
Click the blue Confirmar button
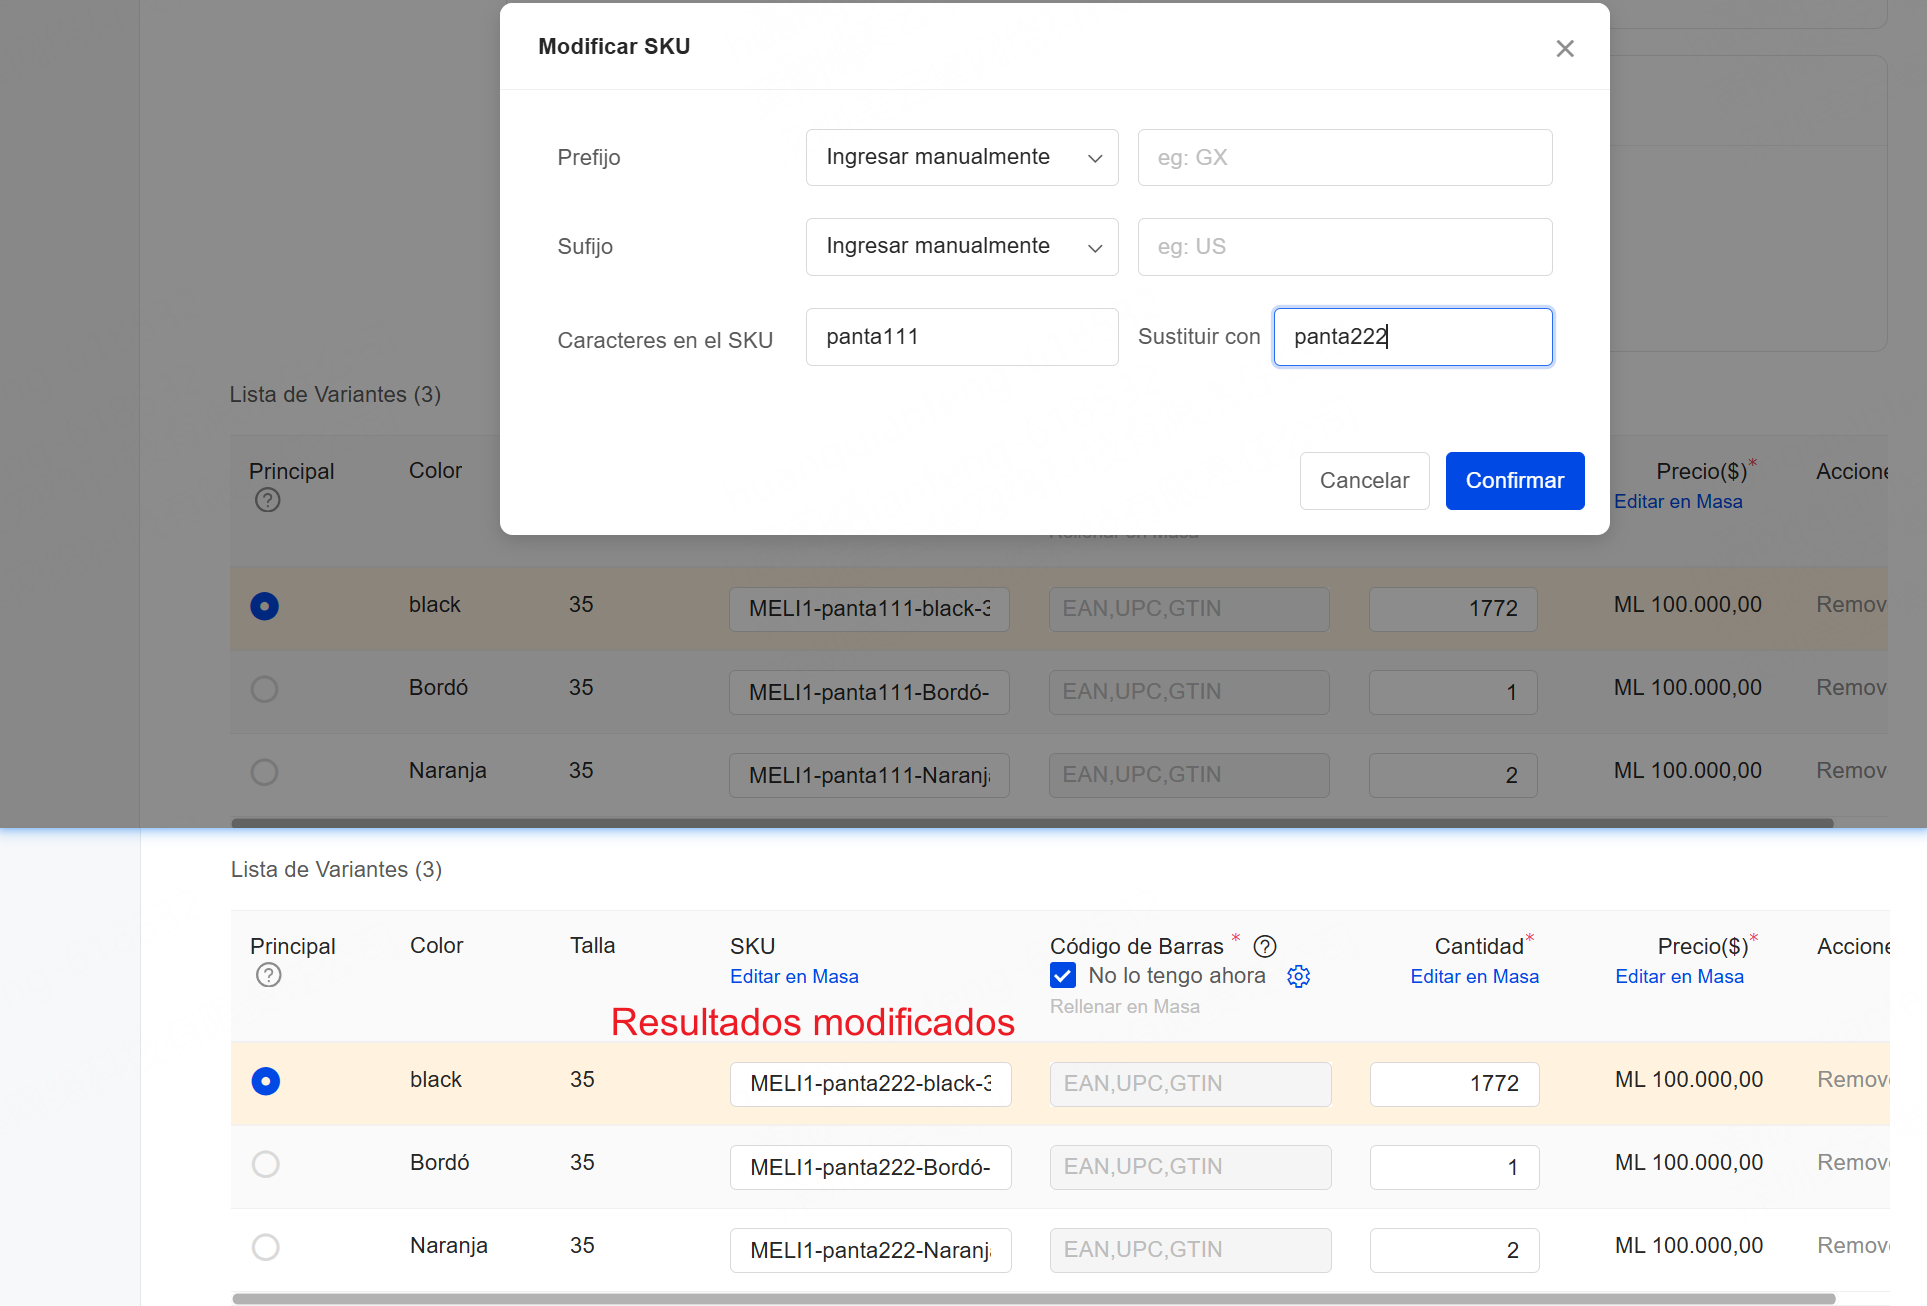coord(1515,481)
